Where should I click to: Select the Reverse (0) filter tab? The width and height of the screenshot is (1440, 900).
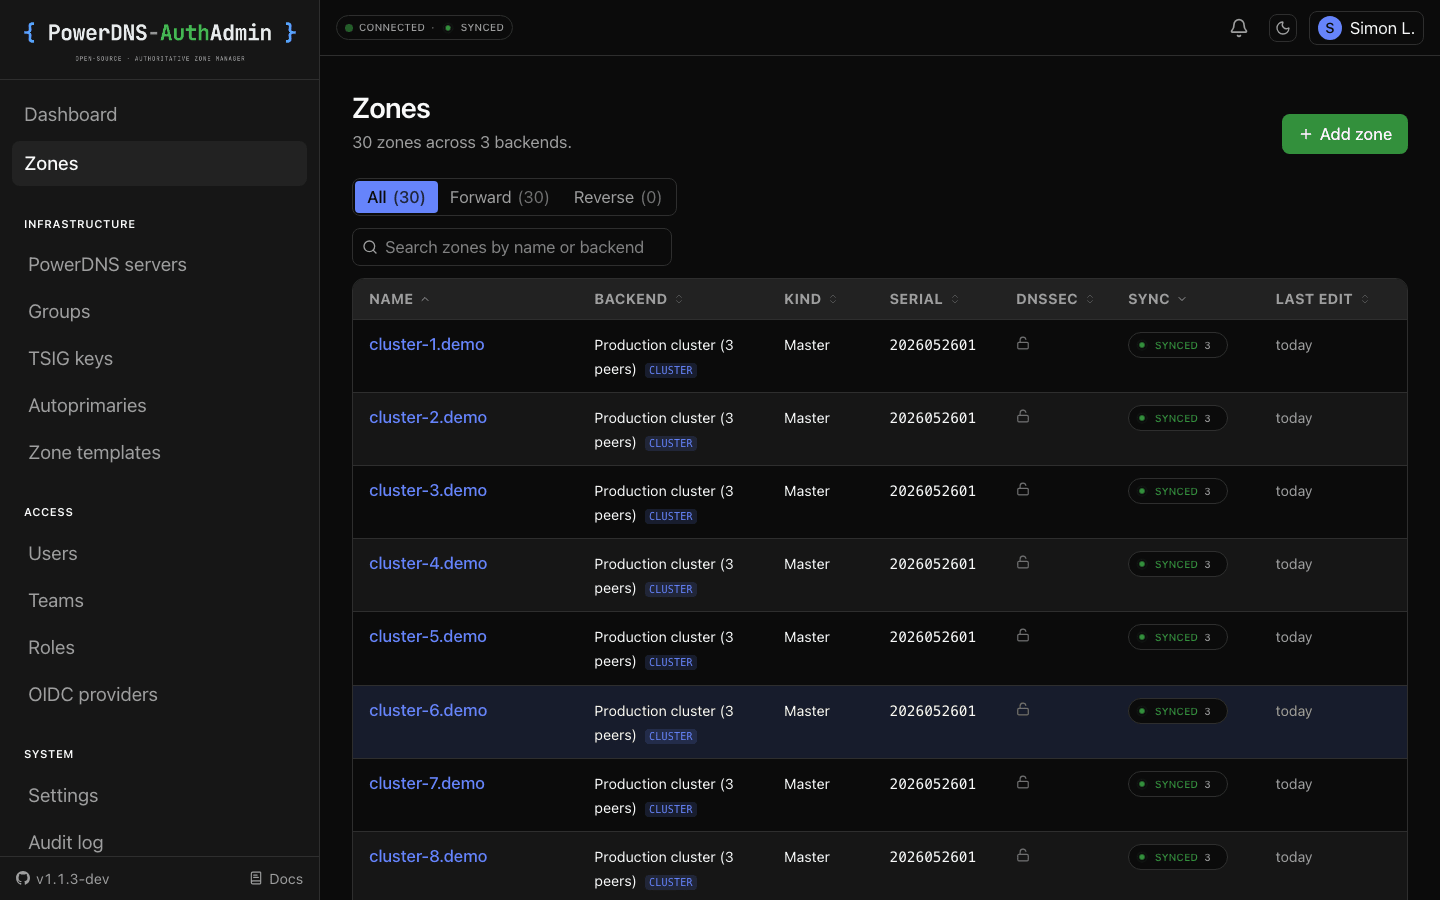(x=617, y=197)
